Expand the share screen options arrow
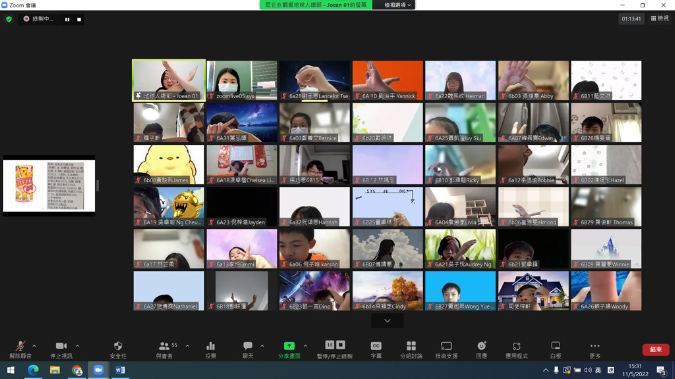 click(305, 346)
